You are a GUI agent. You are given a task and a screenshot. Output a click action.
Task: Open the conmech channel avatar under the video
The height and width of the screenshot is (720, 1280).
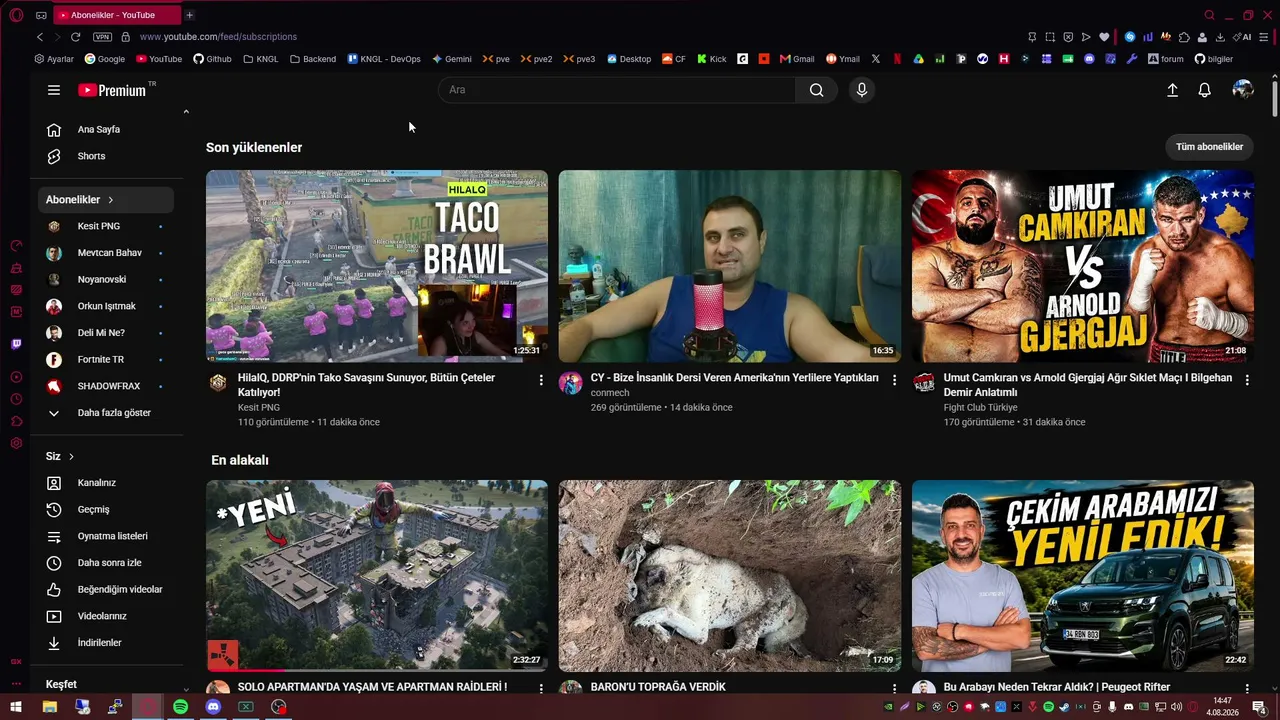click(570, 383)
